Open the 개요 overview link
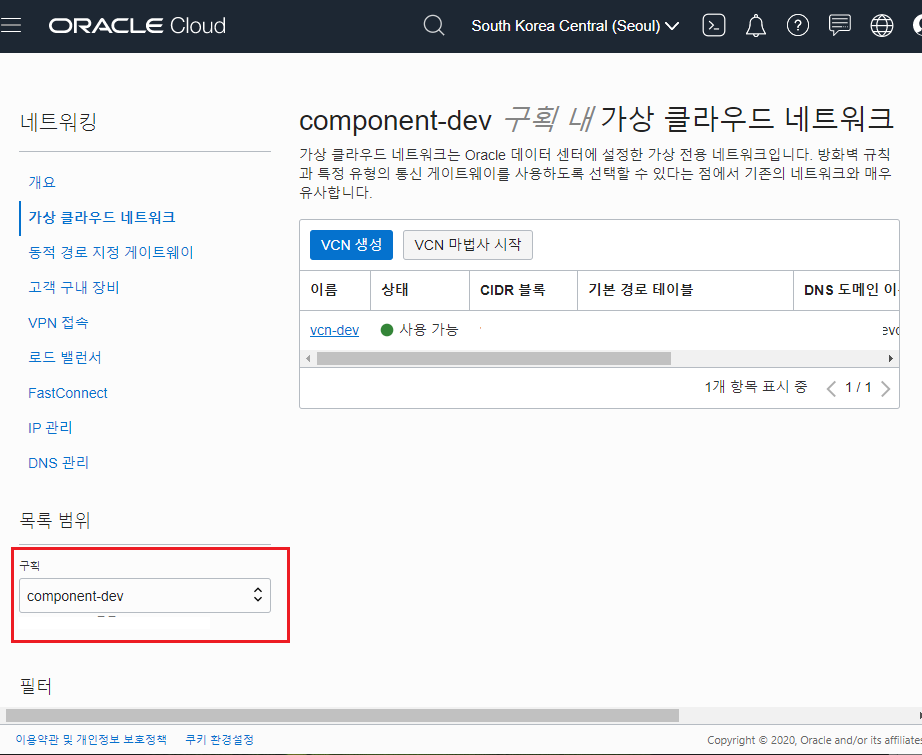 (x=42, y=182)
